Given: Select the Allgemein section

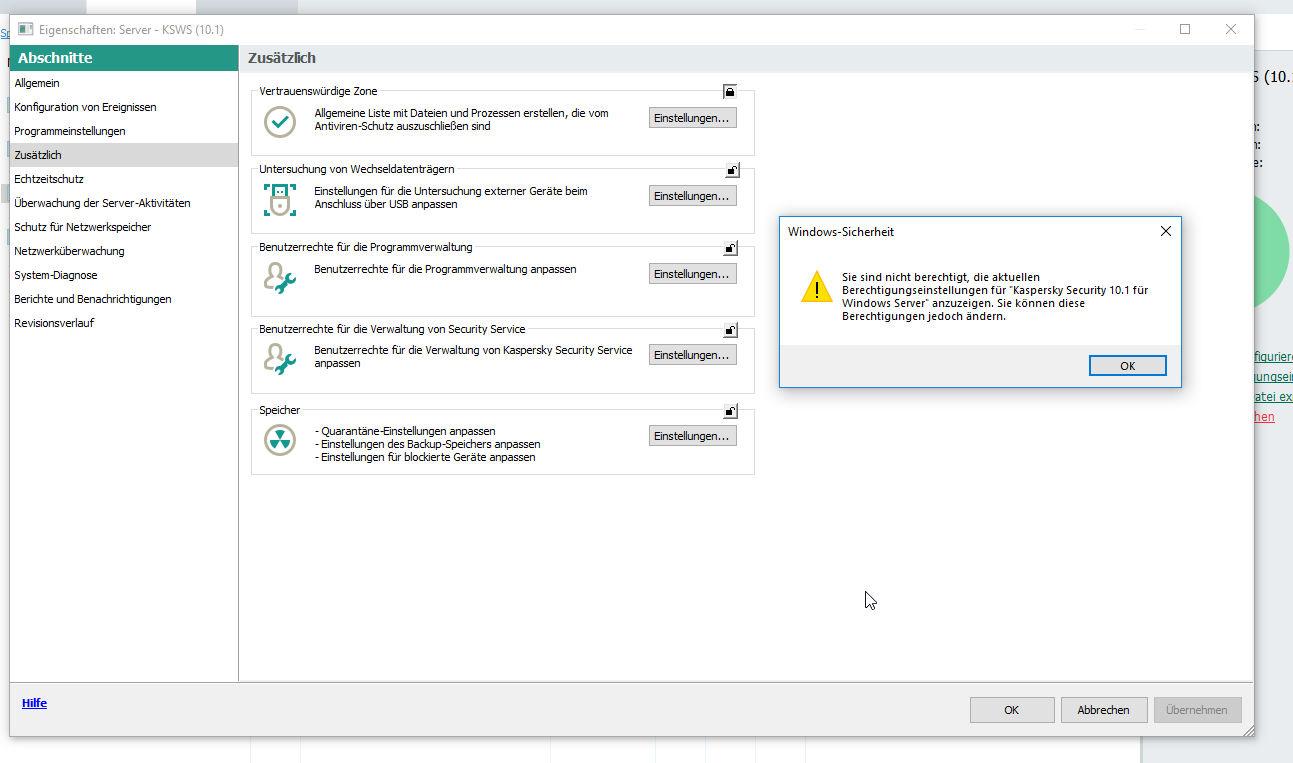Looking at the screenshot, I should 124,83.
